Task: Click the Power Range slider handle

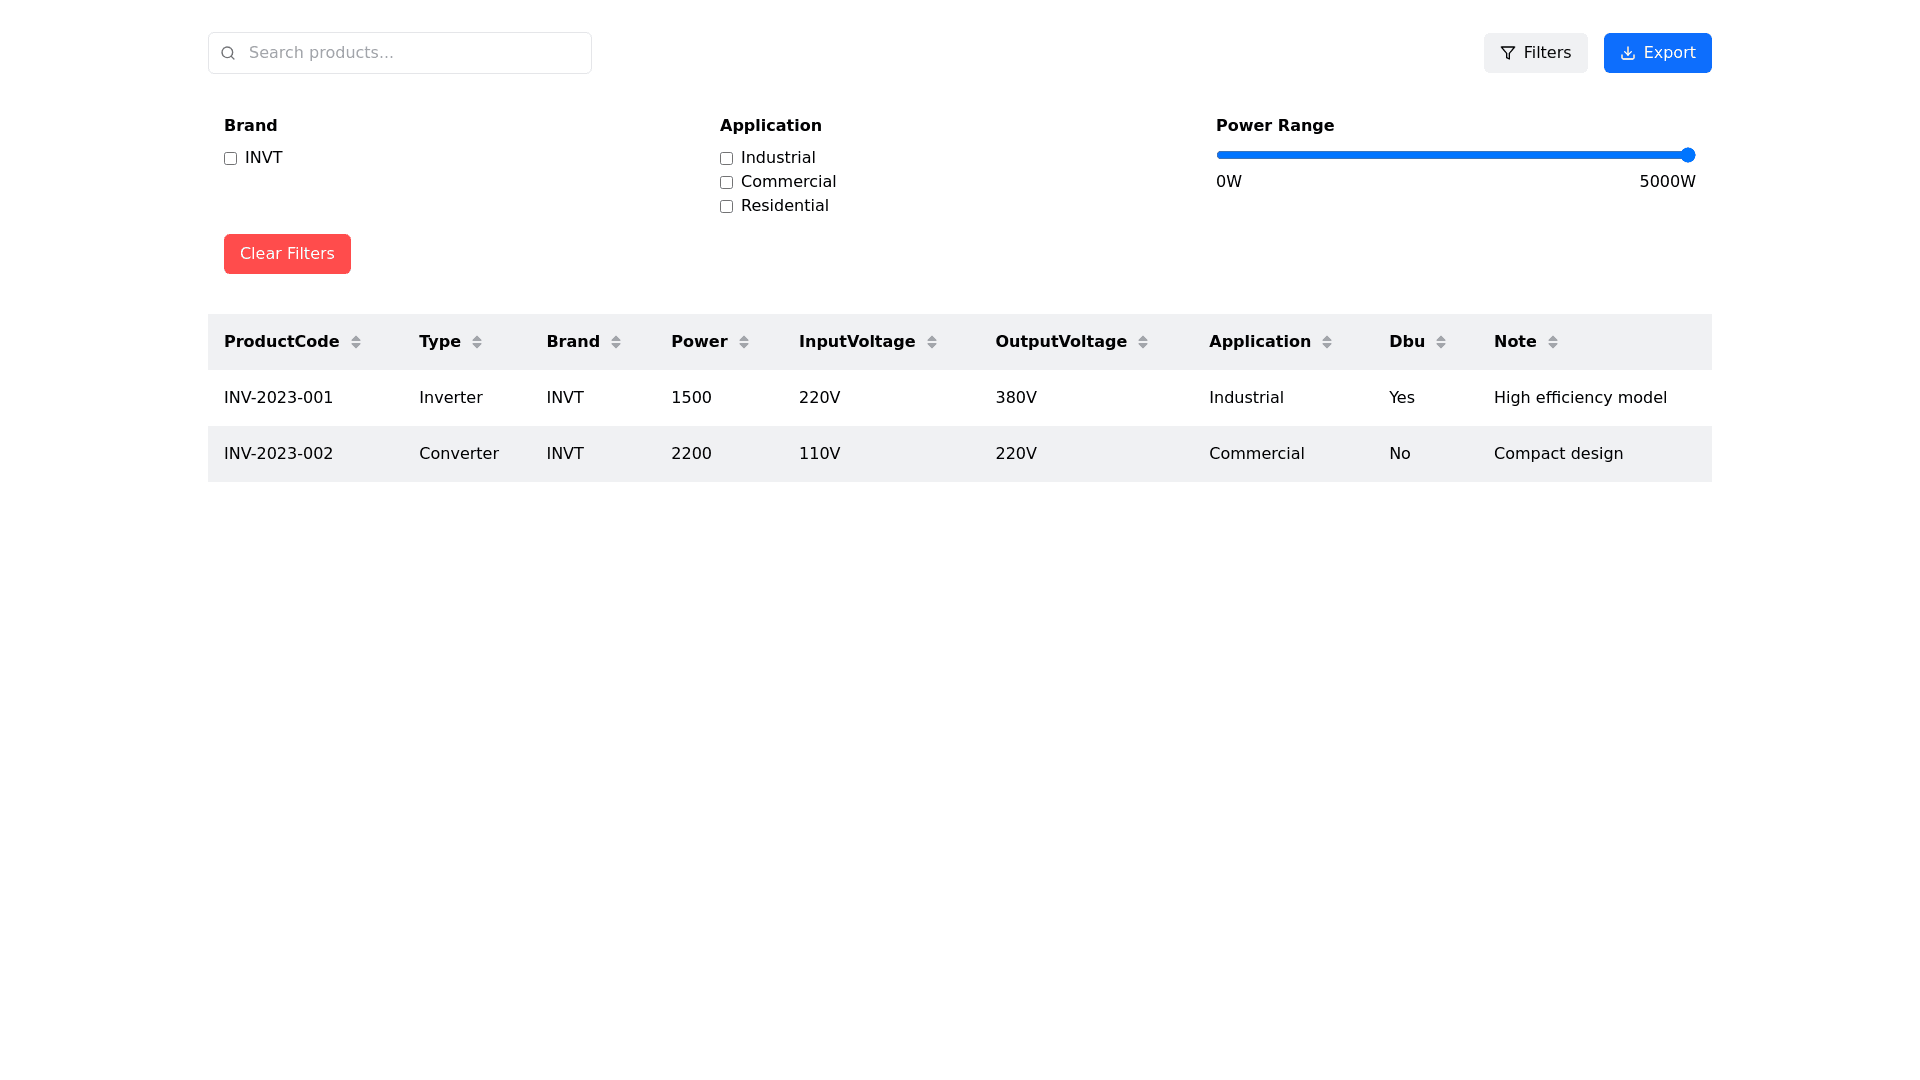Action: pyautogui.click(x=1687, y=155)
